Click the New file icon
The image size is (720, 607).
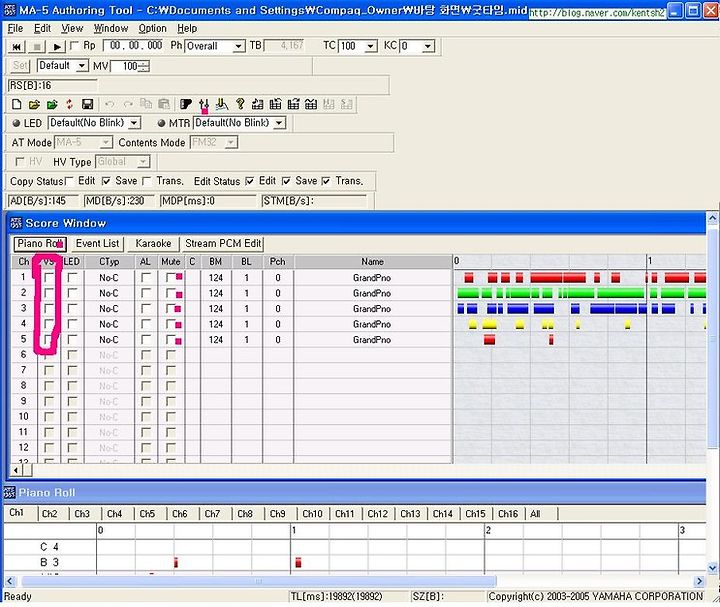[17, 104]
